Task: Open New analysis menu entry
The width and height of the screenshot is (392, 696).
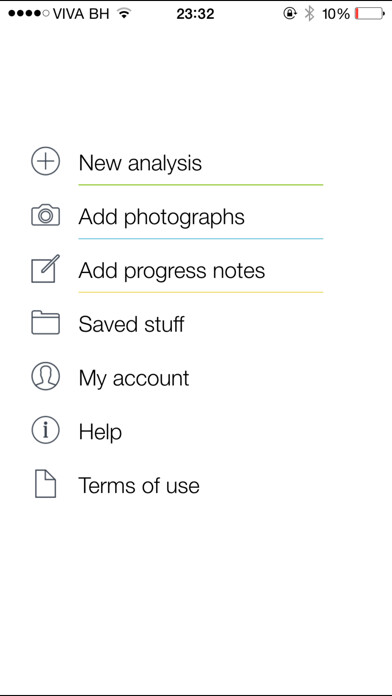Action: coord(140,163)
